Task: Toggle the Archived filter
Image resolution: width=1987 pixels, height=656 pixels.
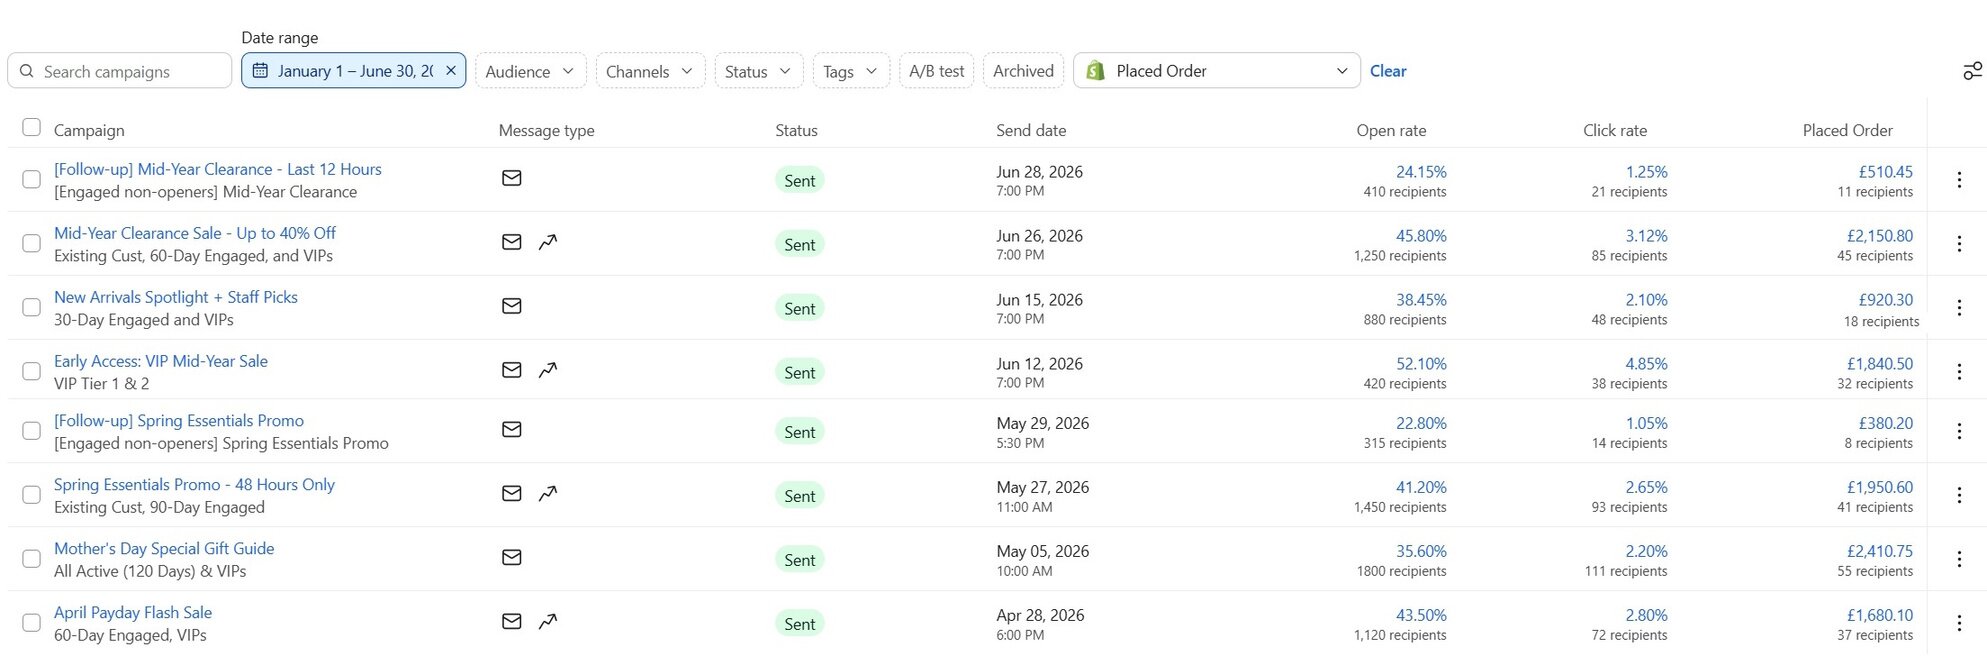Action: pos(1023,70)
